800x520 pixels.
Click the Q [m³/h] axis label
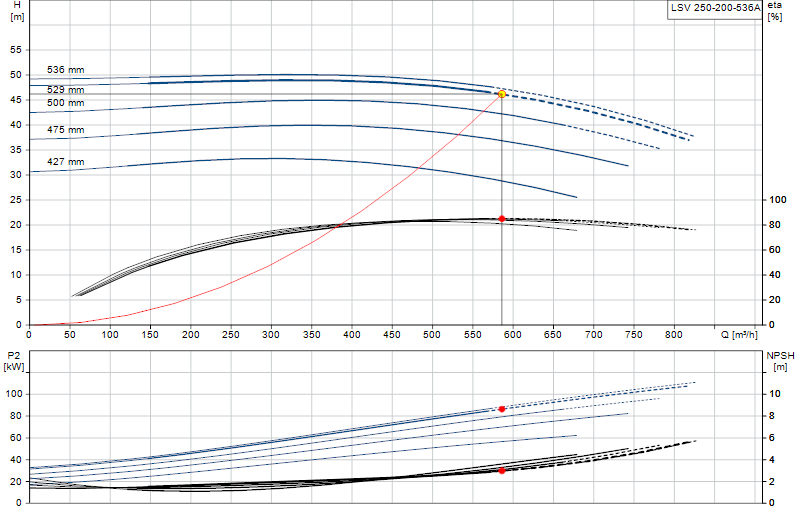pos(739,335)
